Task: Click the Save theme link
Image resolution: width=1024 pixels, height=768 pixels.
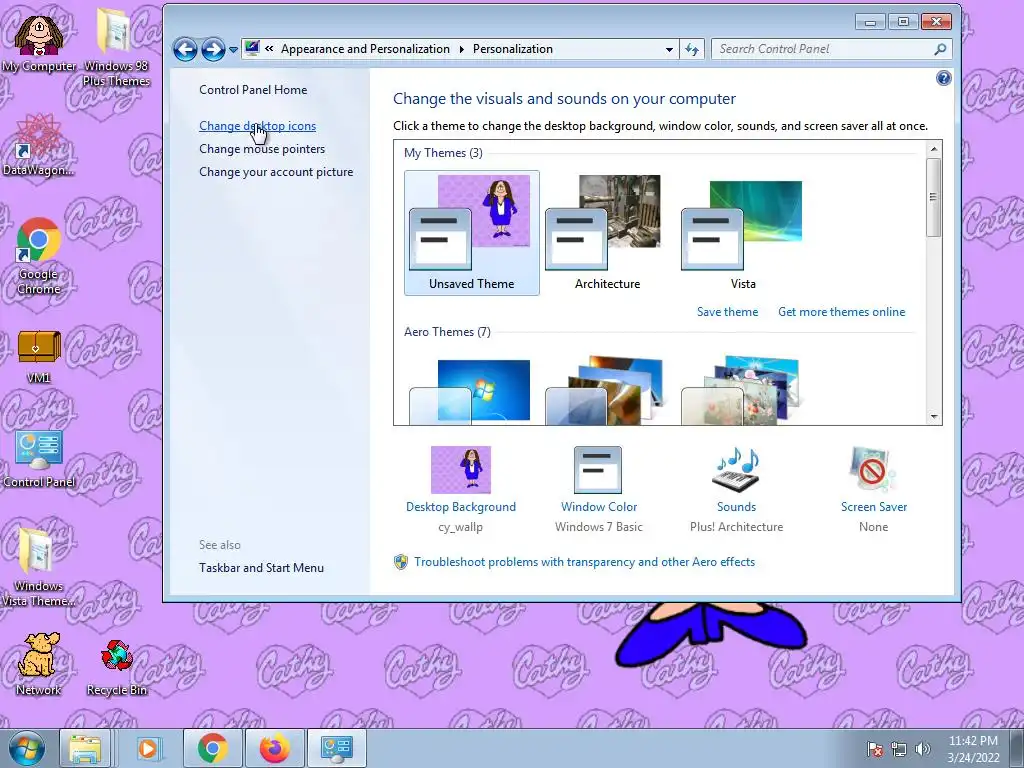Action: click(727, 312)
